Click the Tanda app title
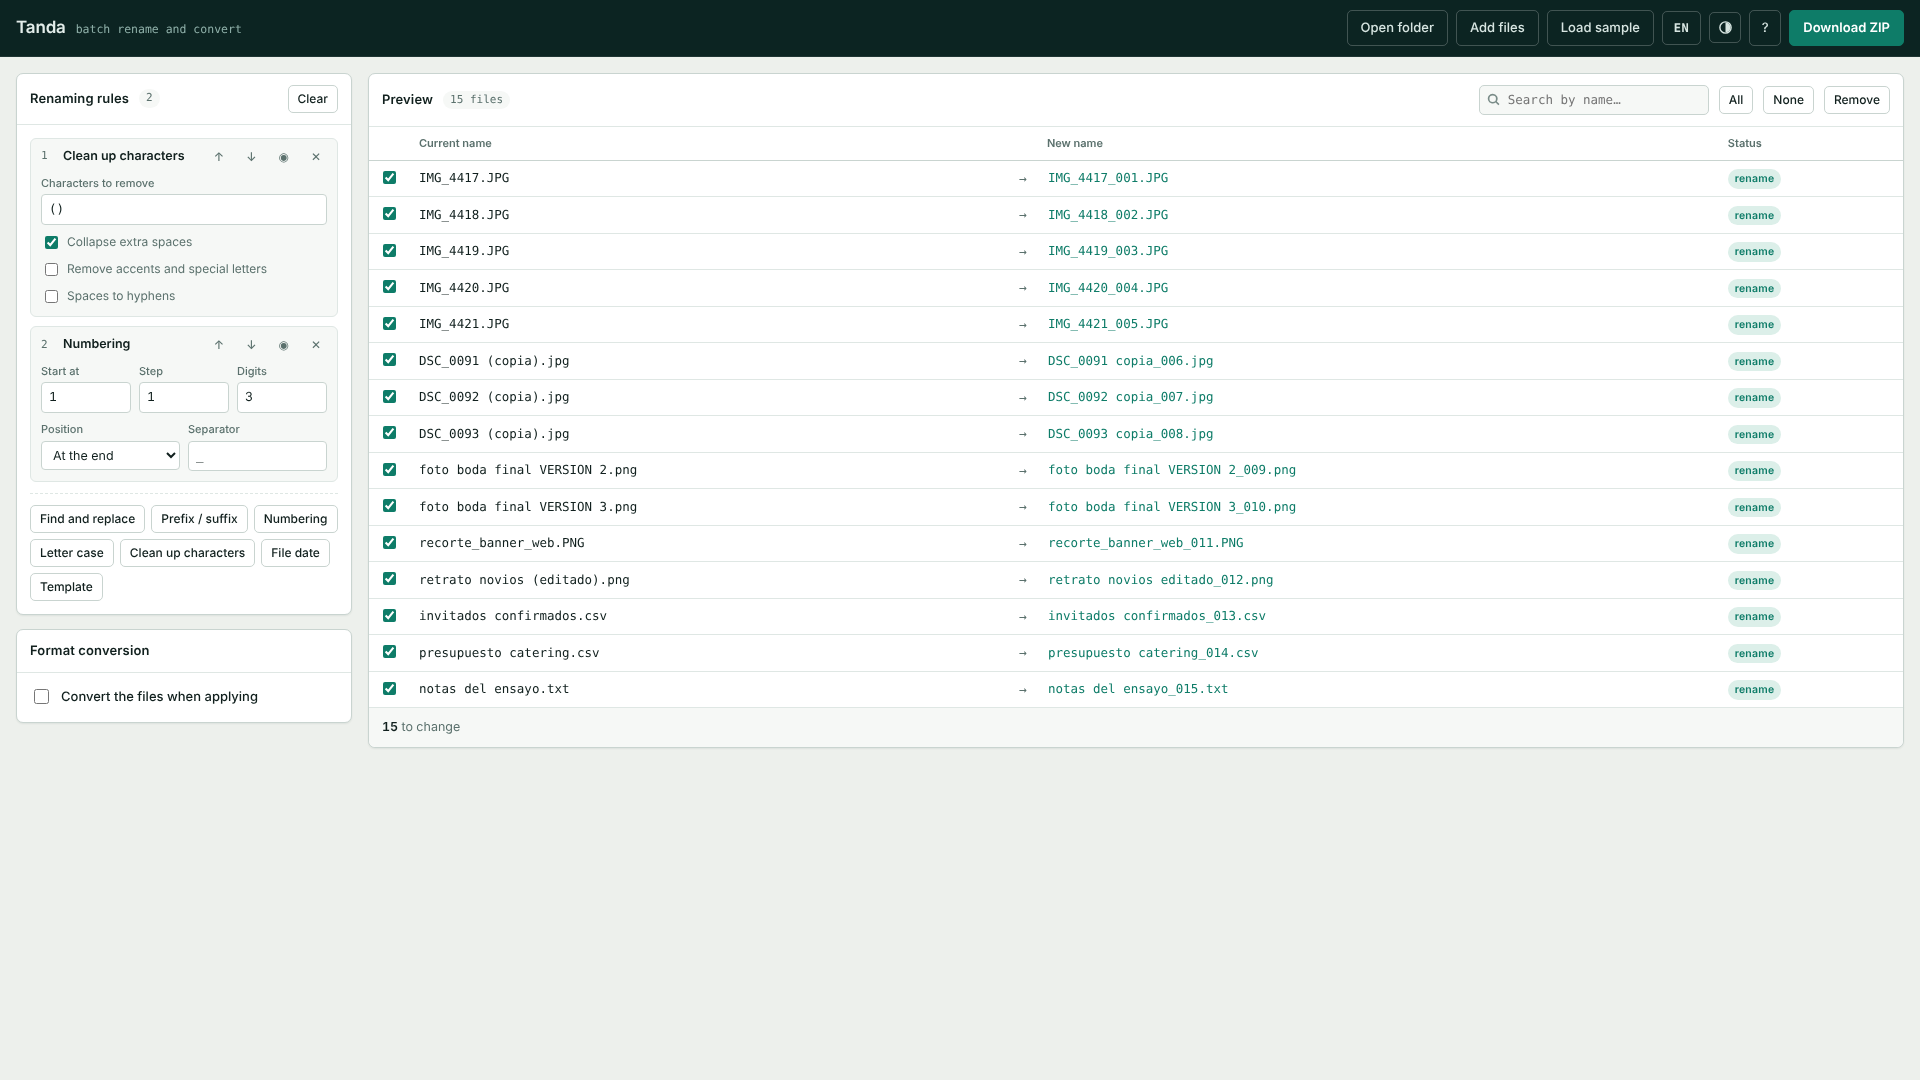Viewport: 1920px width, 1080px height. (x=41, y=27)
